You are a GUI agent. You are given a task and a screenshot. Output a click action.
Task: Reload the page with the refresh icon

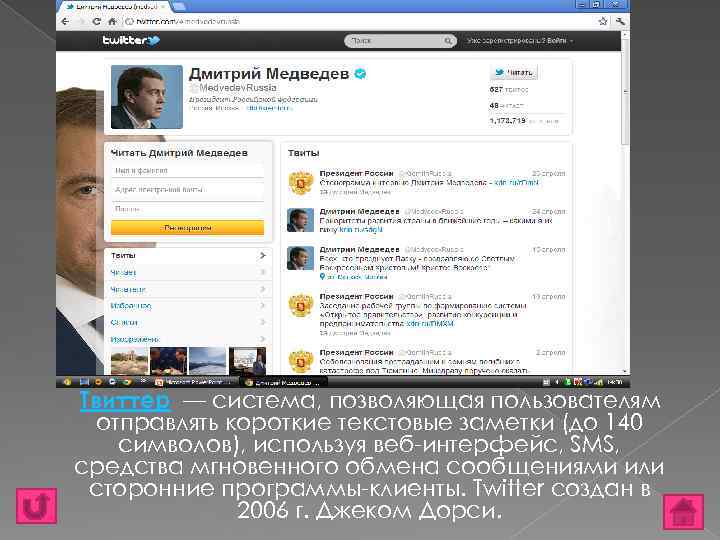[96, 22]
